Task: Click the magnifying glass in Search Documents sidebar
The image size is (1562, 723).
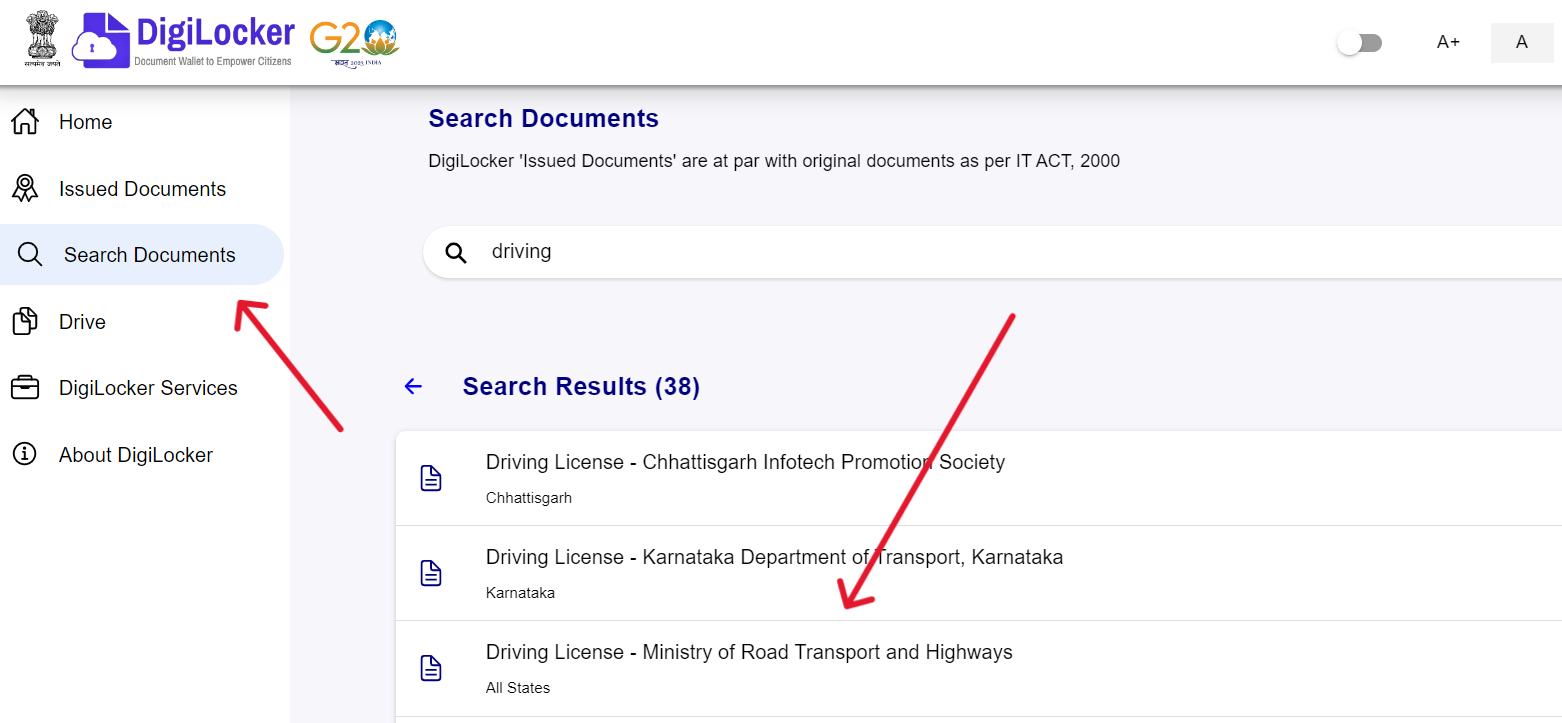Action: (x=30, y=253)
